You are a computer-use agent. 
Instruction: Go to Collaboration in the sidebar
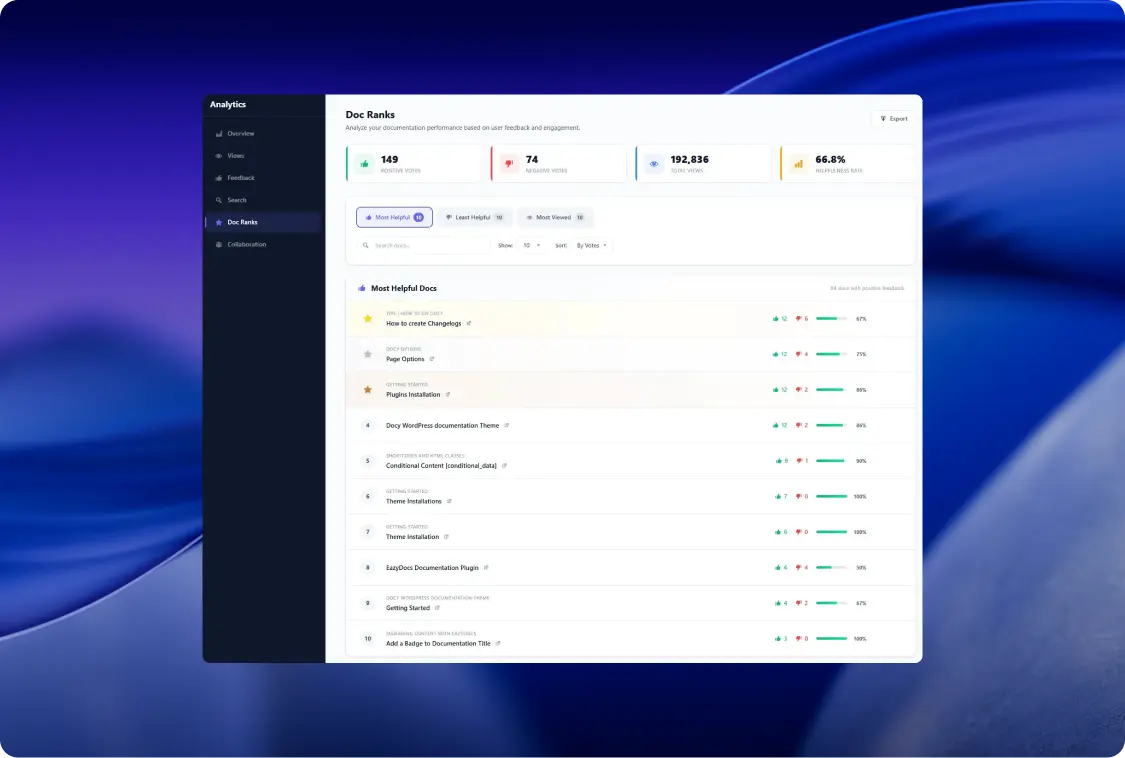[246, 245]
